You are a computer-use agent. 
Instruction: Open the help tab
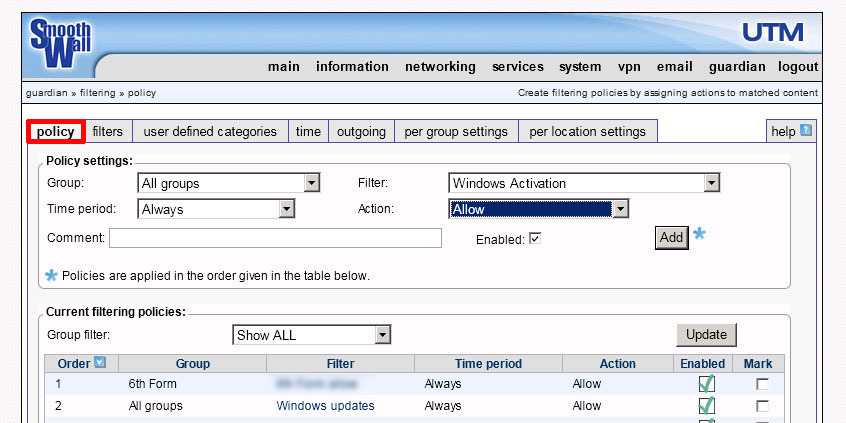click(791, 132)
